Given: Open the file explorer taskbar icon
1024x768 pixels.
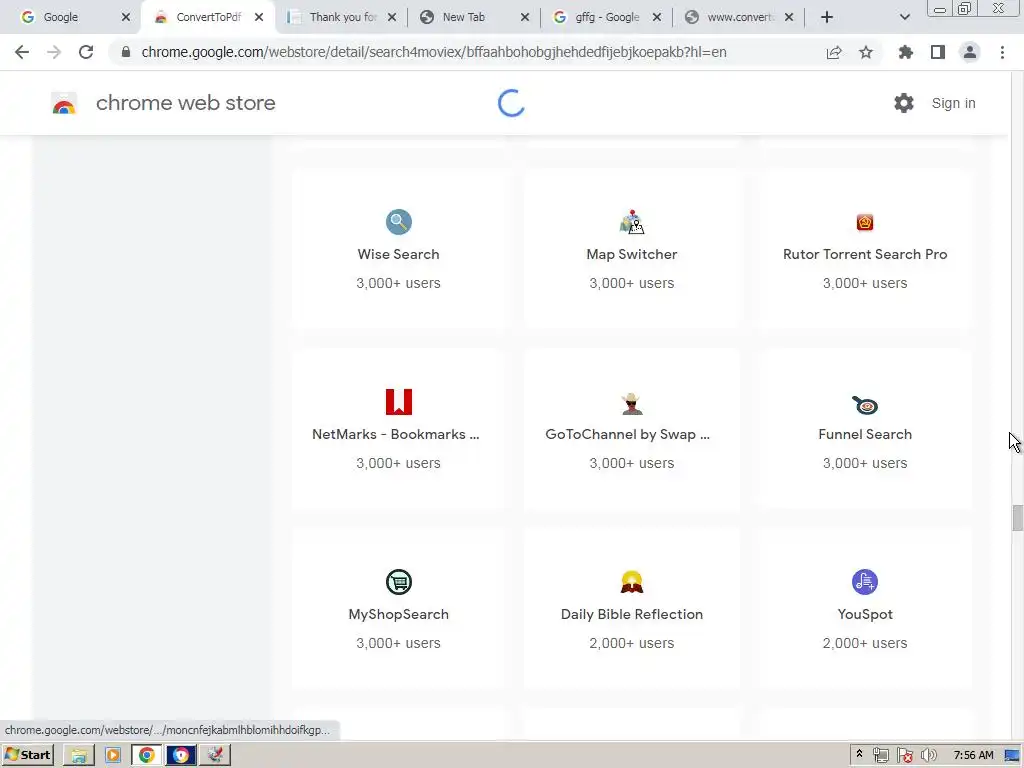Looking at the screenshot, I should 79,755.
